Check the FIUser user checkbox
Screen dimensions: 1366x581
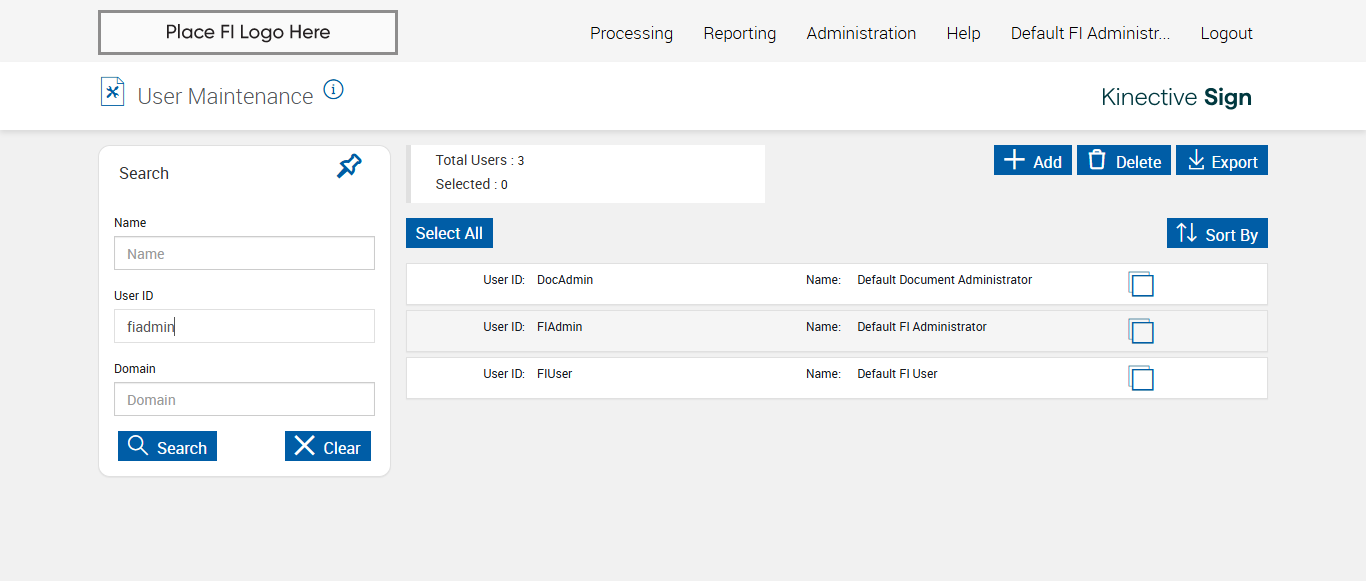[x=1142, y=379]
